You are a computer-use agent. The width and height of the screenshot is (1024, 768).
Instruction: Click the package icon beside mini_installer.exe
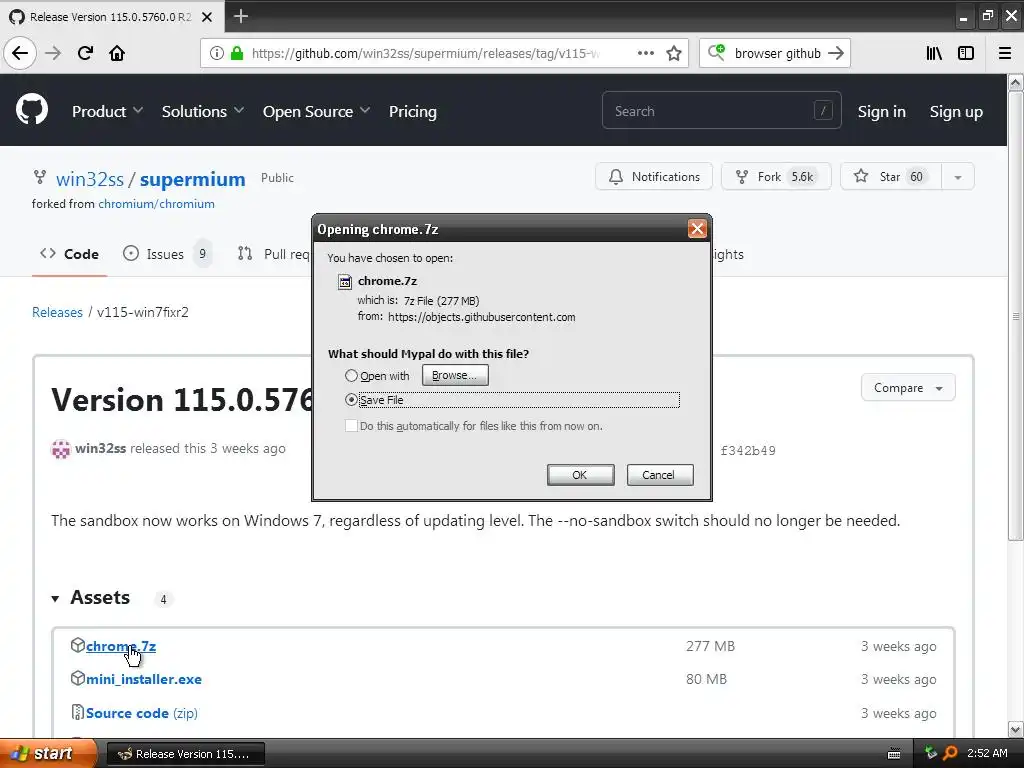(78, 679)
